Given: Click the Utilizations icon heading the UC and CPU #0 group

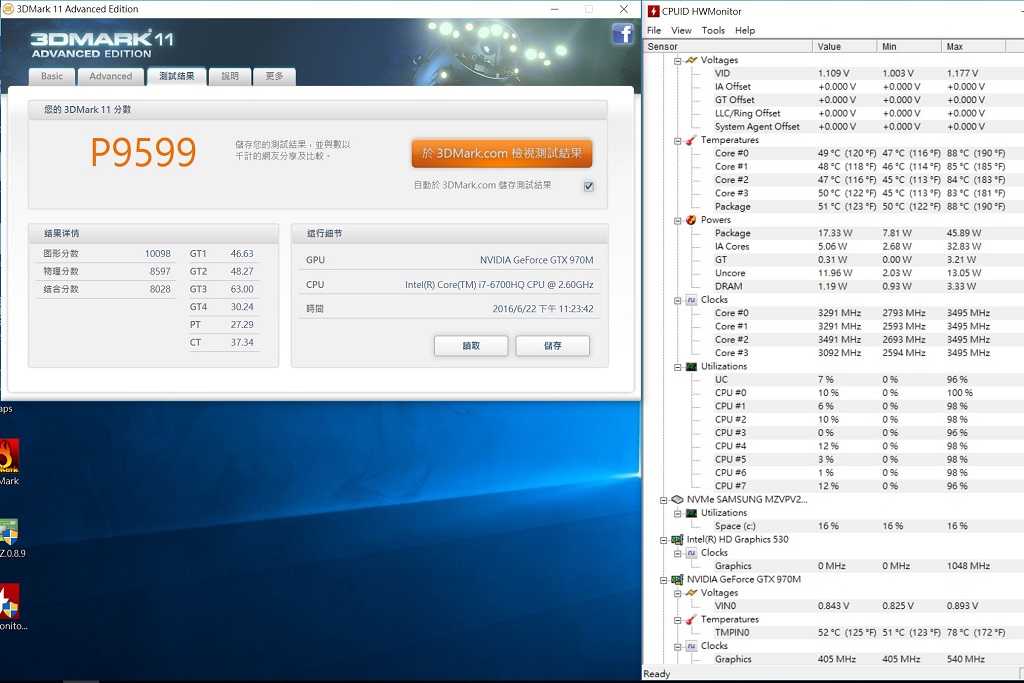Looking at the screenshot, I should click(691, 366).
